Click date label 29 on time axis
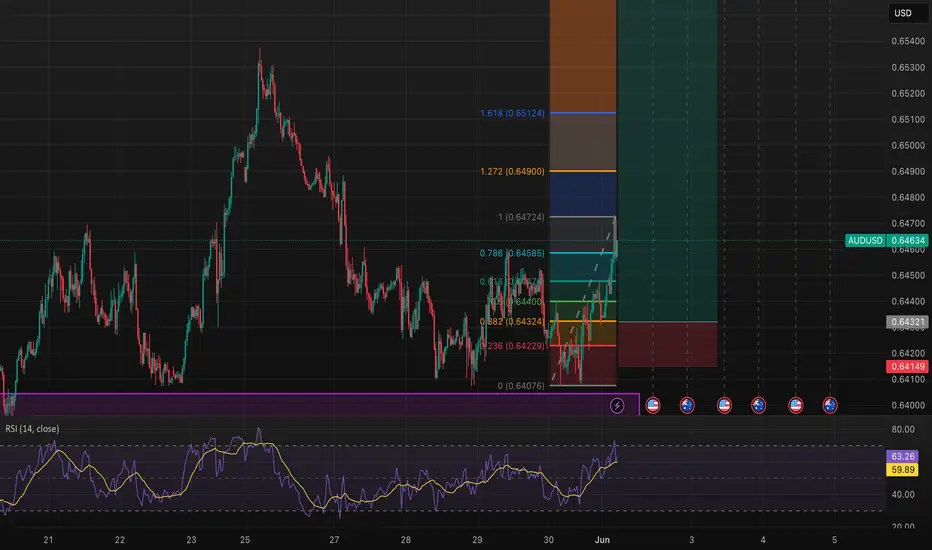Image resolution: width=932 pixels, height=550 pixels. [x=477, y=540]
